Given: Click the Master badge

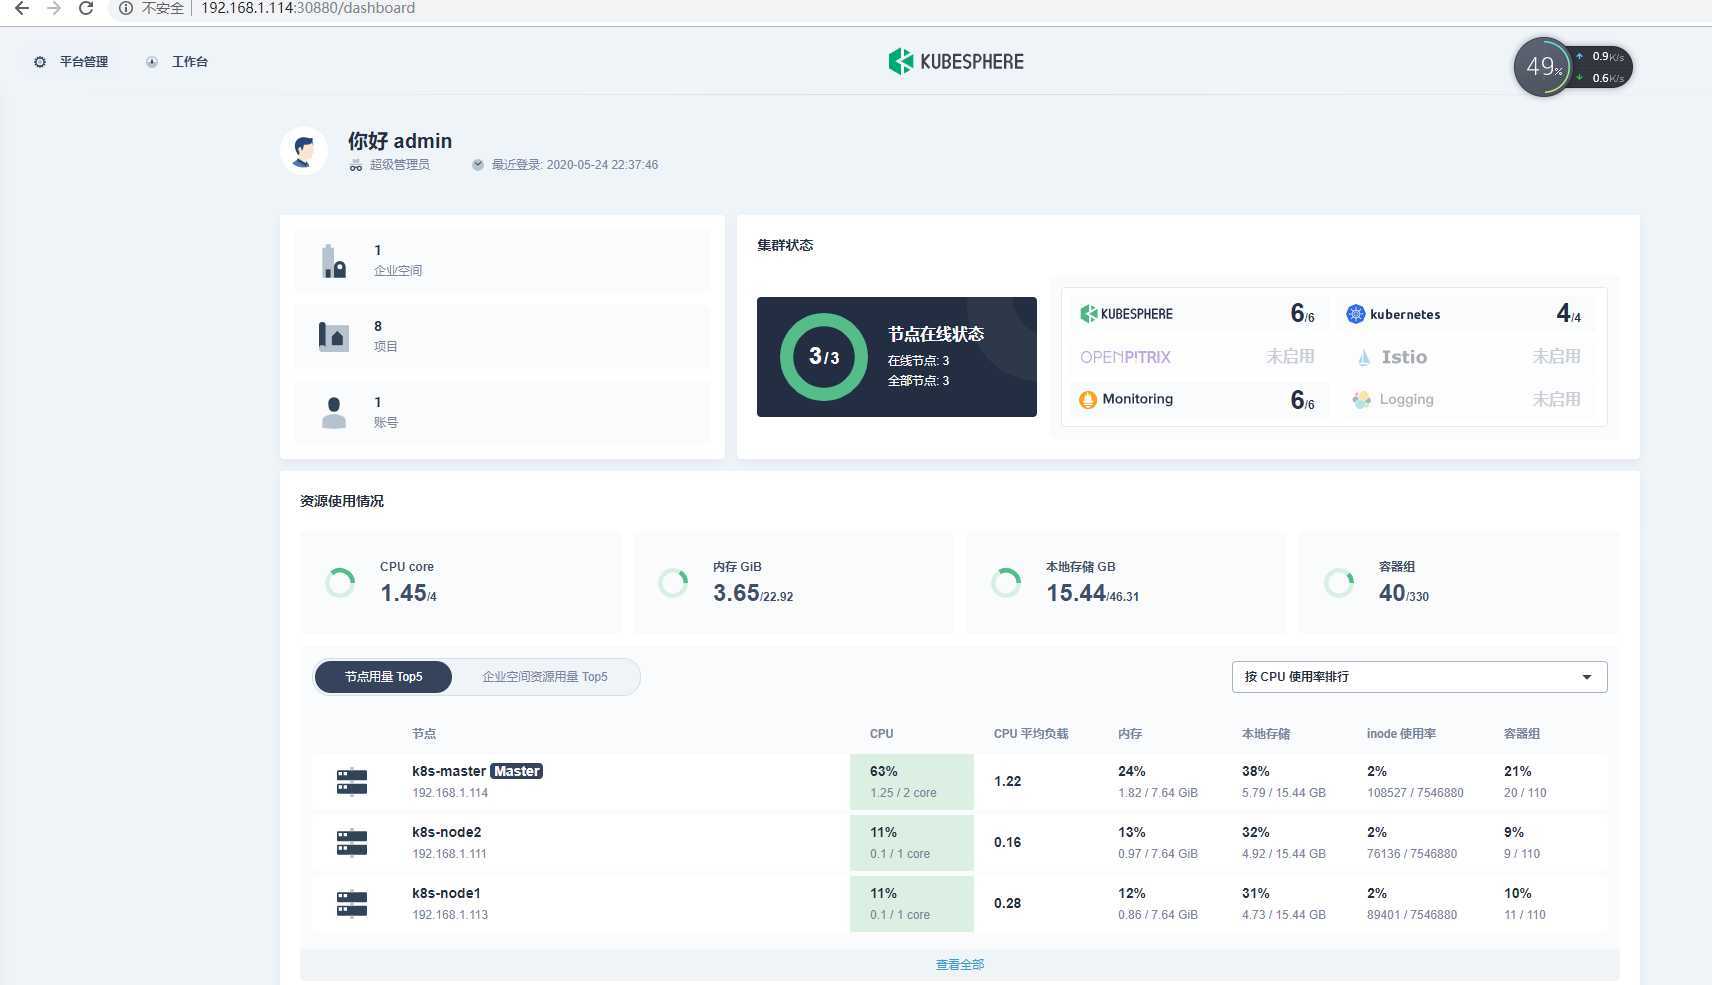Looking at the screenshot, I should [516, 771].
